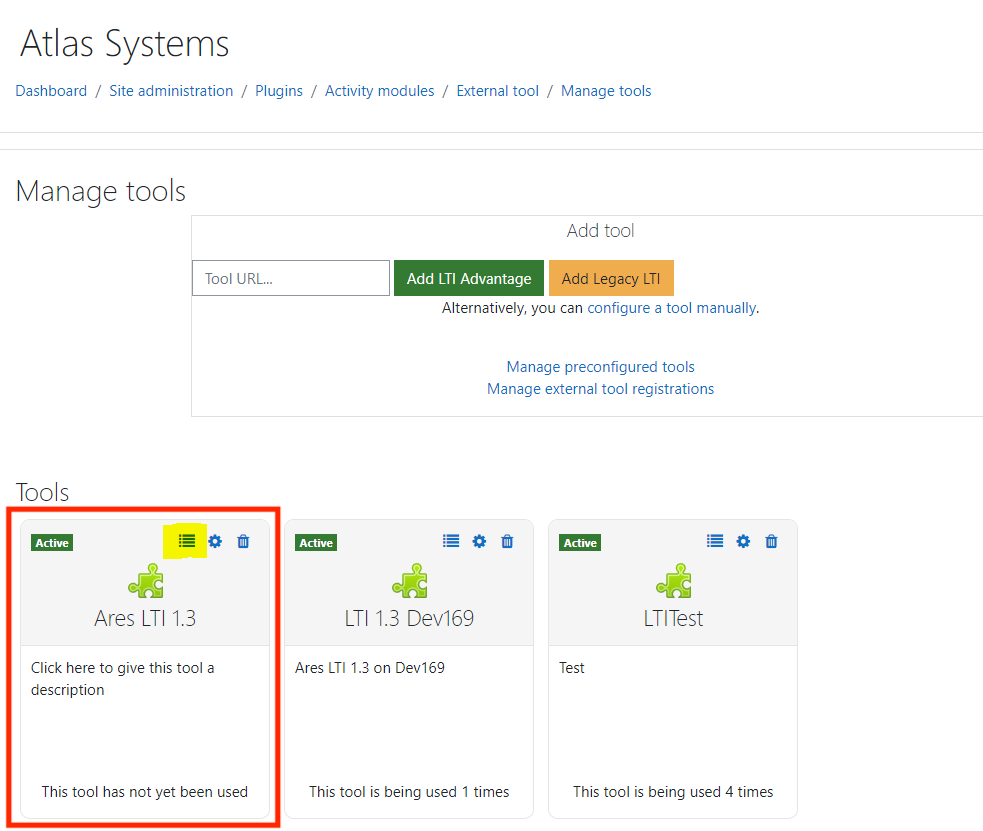This screenshot has height=831, width=983.
Task: Open Manage preconfigured tools link
Action: pyautogui.click(x=600, y=367)
